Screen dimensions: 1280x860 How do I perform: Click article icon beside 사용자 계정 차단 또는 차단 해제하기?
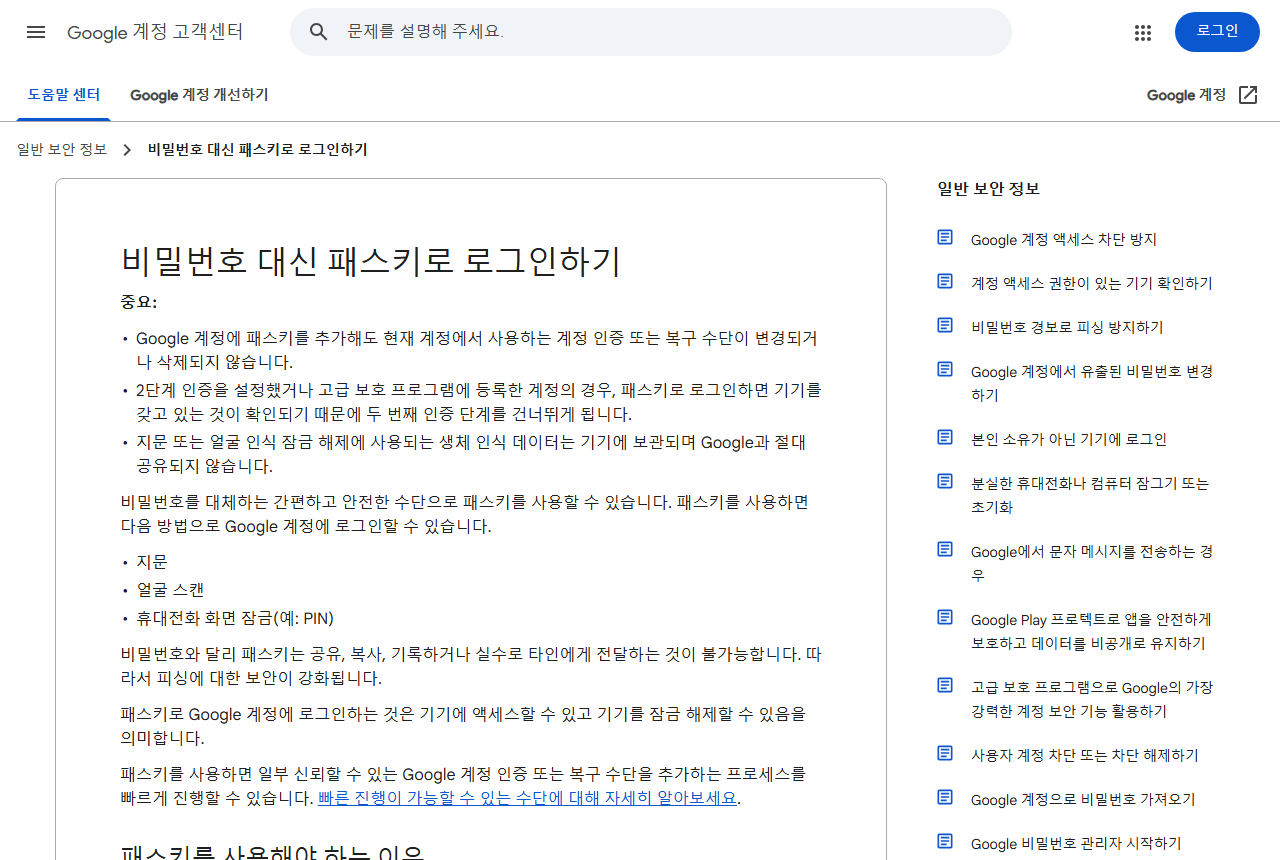coord(945,753)
